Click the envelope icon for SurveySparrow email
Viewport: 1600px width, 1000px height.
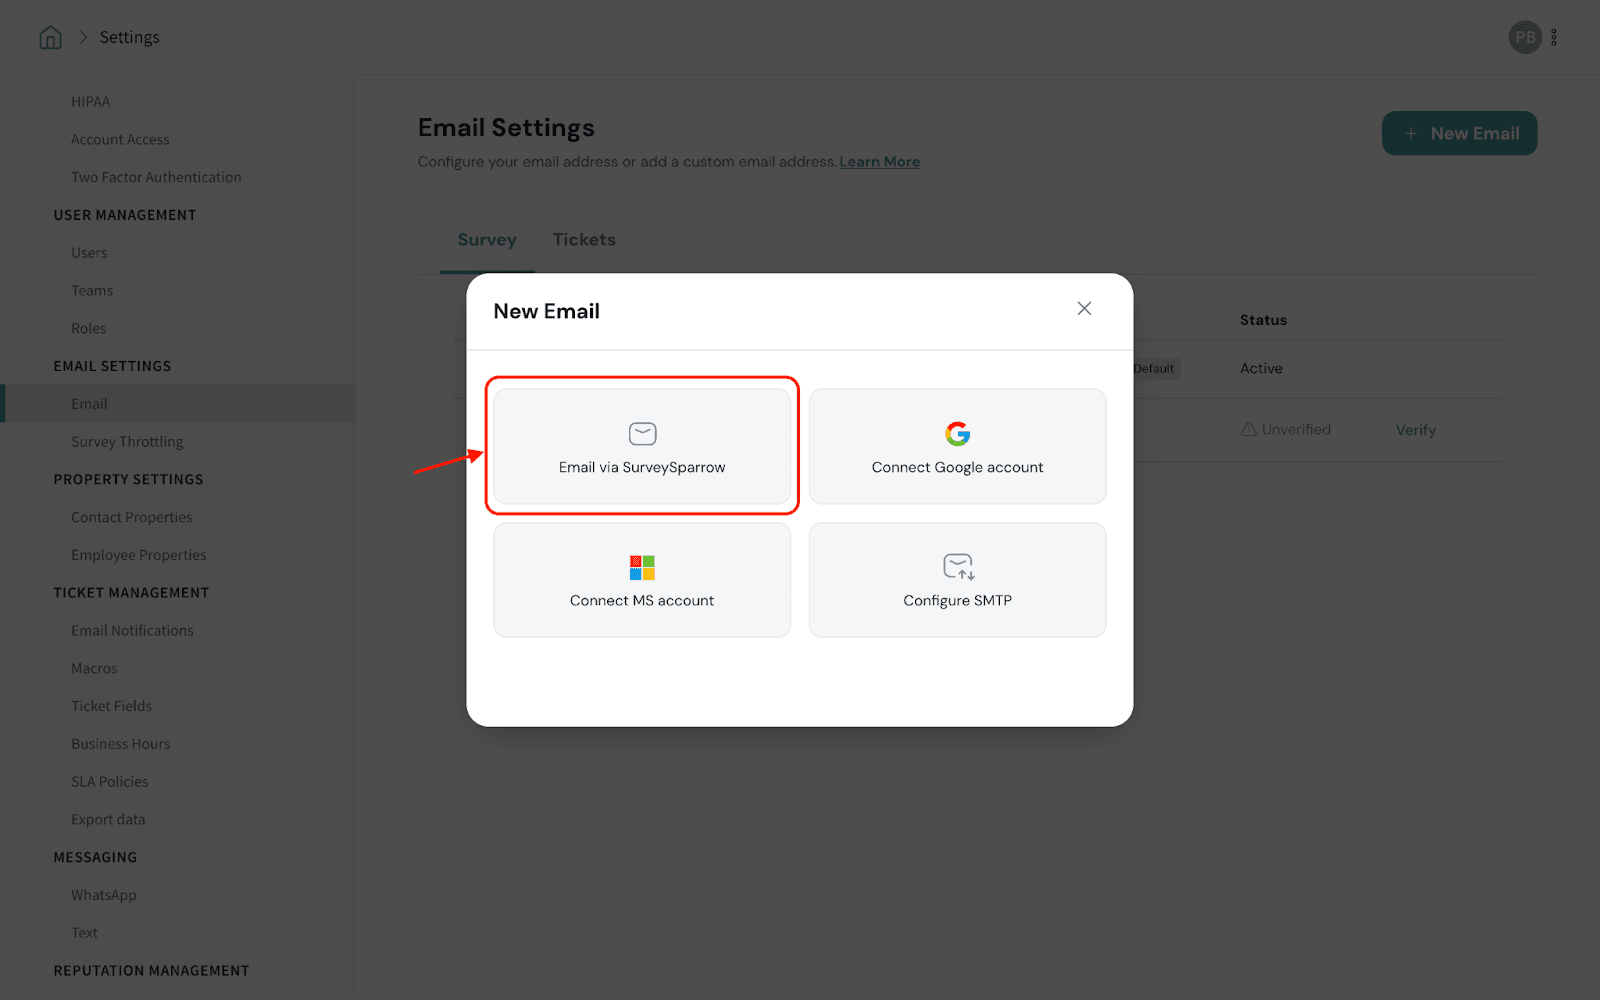[x=642, y=434]
